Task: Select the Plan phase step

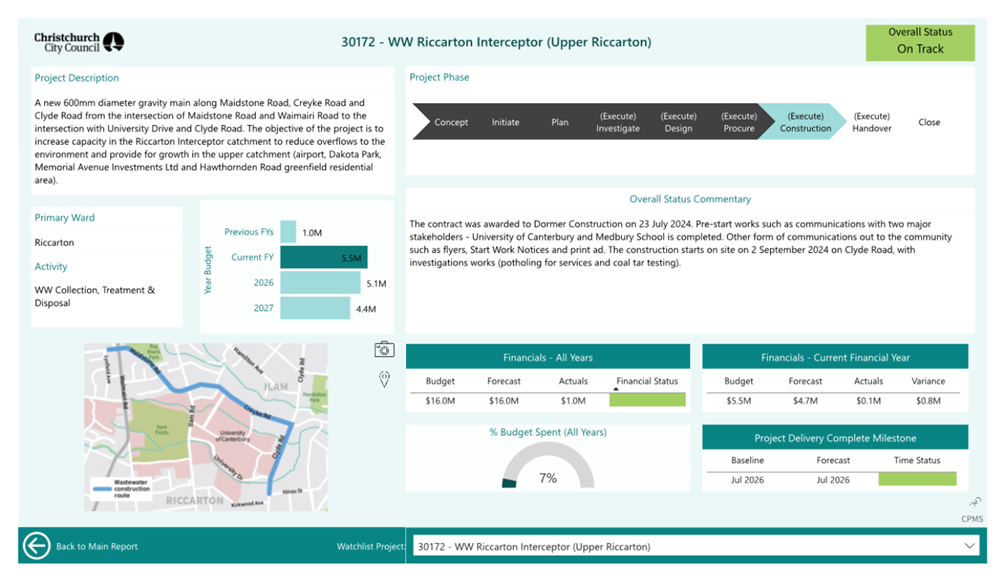Action: (x=560, y=122)
